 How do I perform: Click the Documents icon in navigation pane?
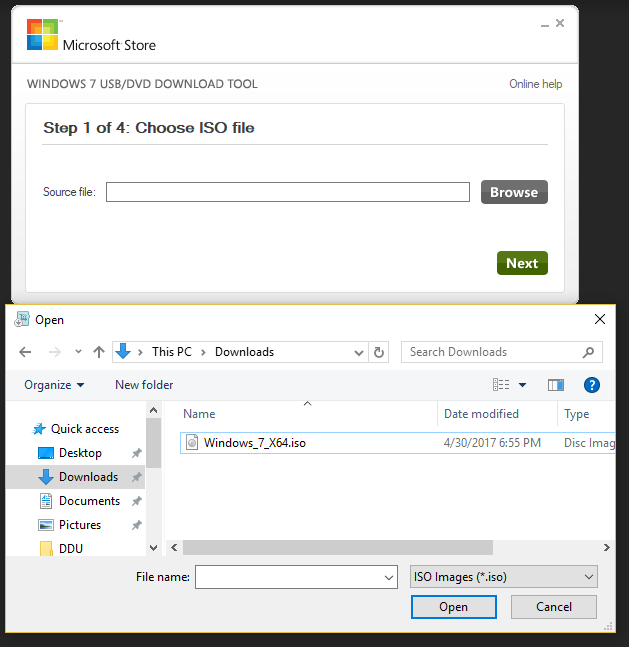pyautogui.click(x=45, y=501)
